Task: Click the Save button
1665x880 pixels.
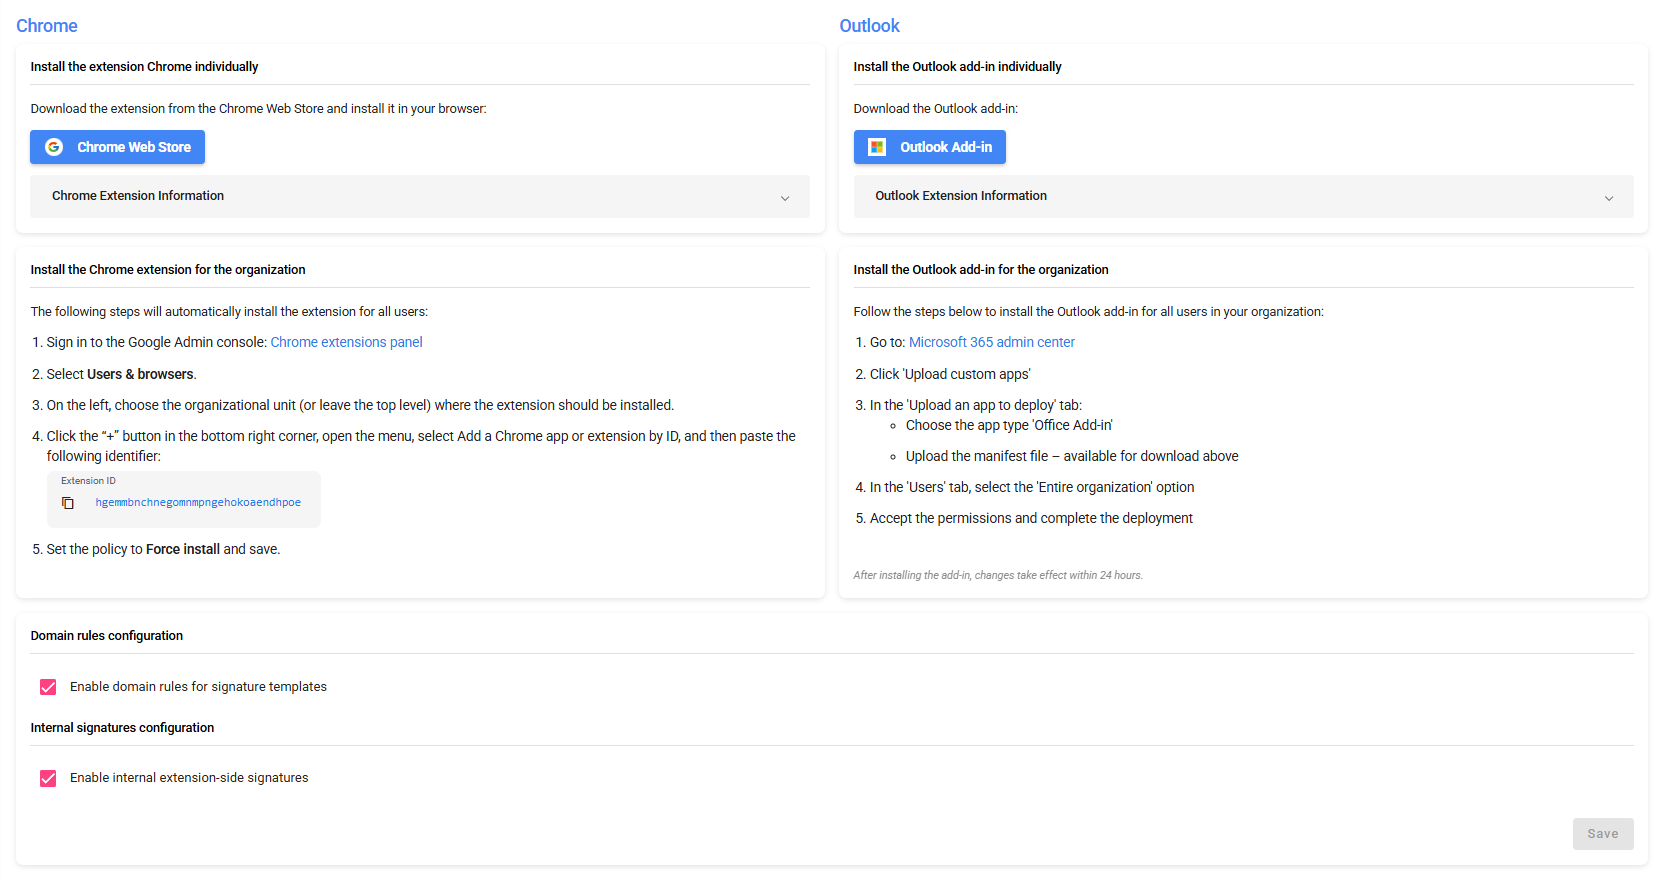Action: coord(1603,834)
